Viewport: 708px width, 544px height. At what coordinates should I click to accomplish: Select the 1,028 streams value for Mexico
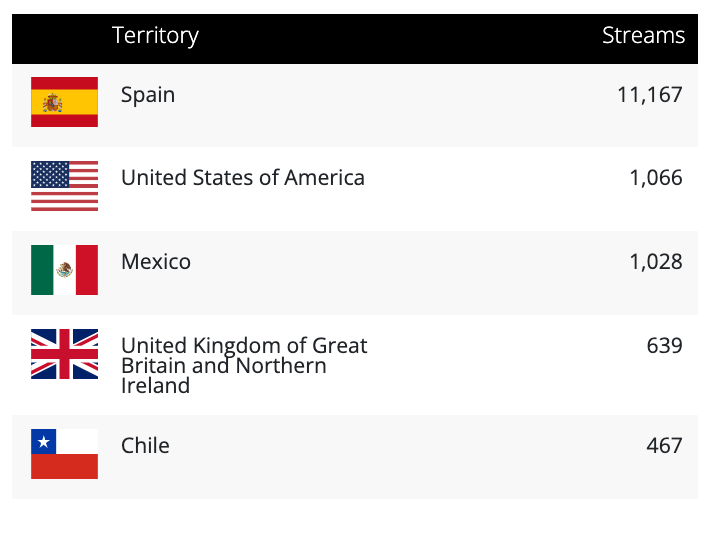pos(655,262)
